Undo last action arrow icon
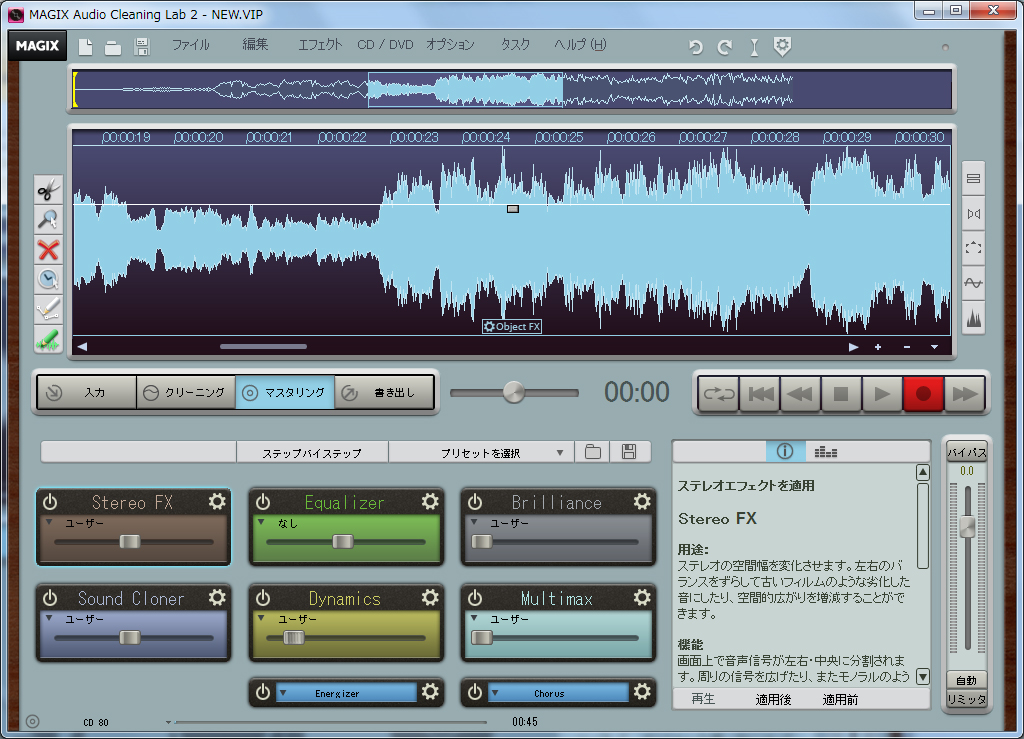Screen dimensions: 1024x739 pos(696,47)
